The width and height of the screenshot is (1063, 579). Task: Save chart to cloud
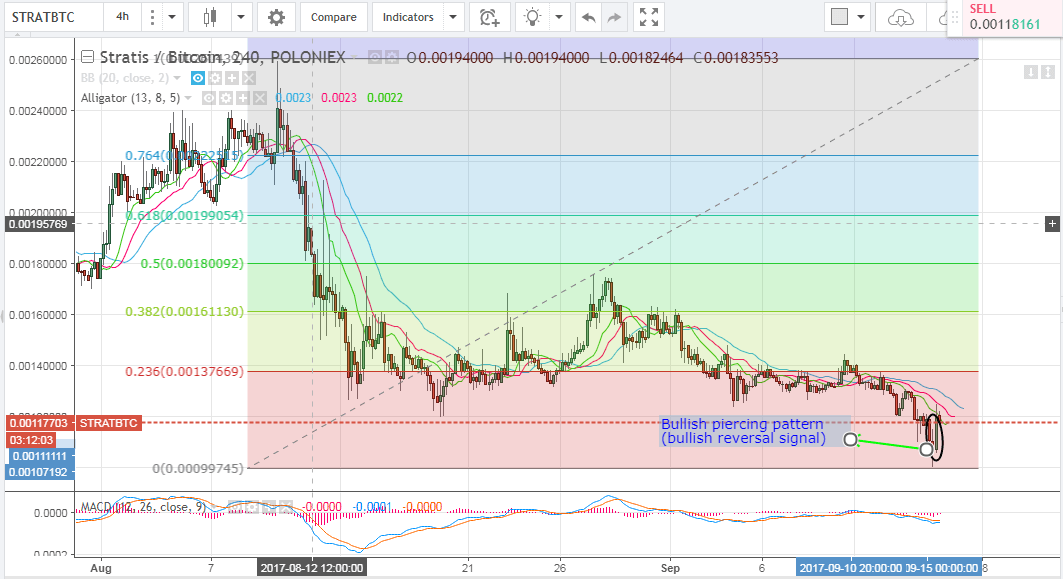(x=900, y=18)
